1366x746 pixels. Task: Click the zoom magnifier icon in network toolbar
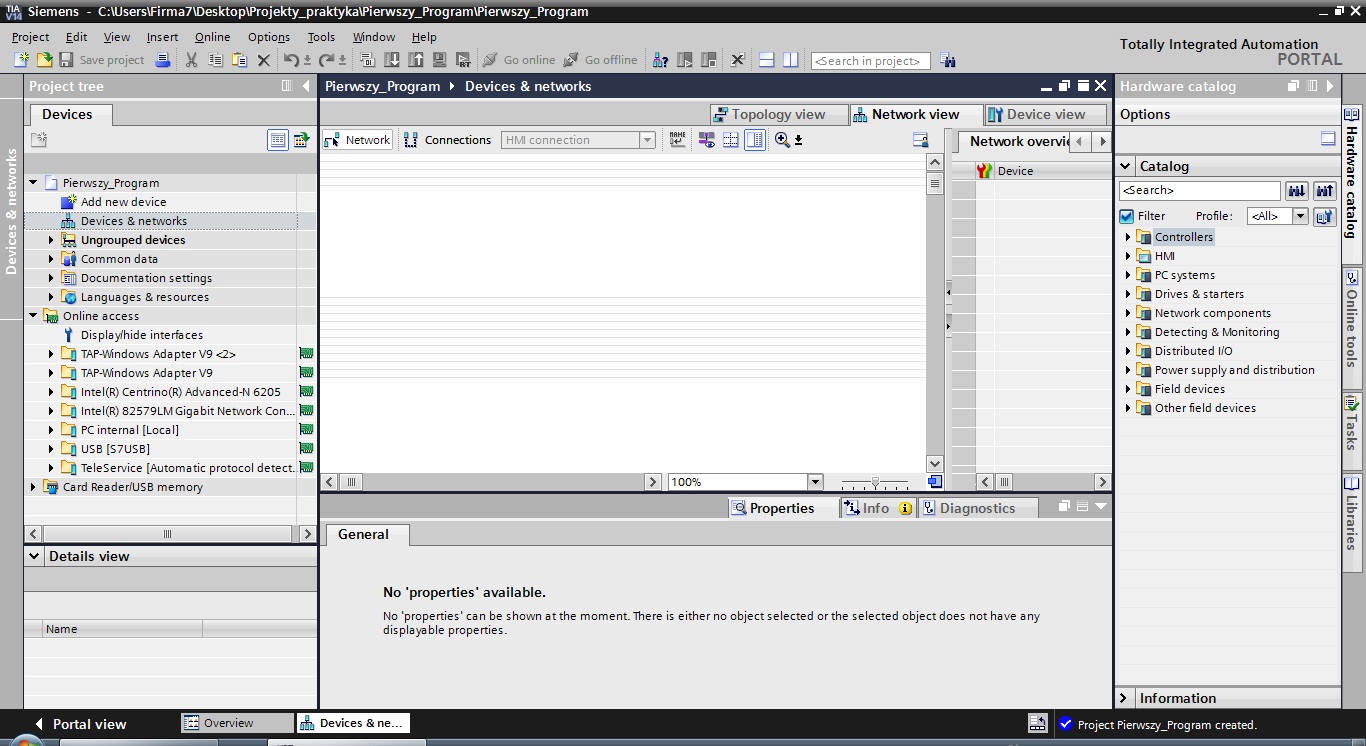[x=782, y=140]
